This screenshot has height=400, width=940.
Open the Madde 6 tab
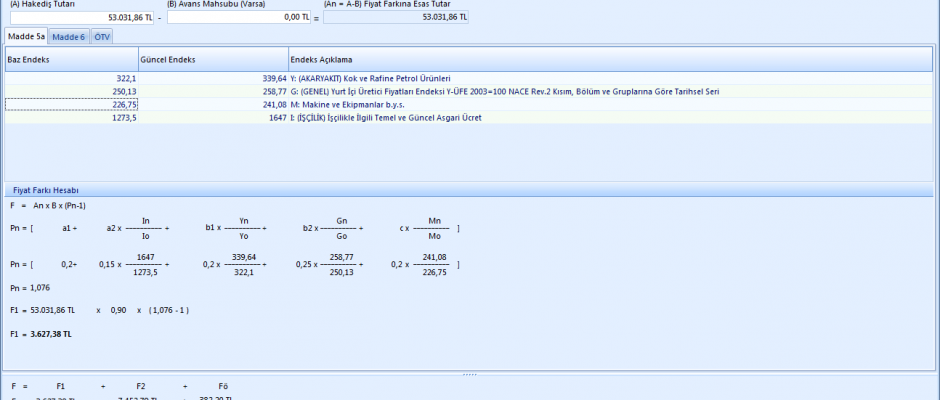pyautogui.click(x=69, y=37)
